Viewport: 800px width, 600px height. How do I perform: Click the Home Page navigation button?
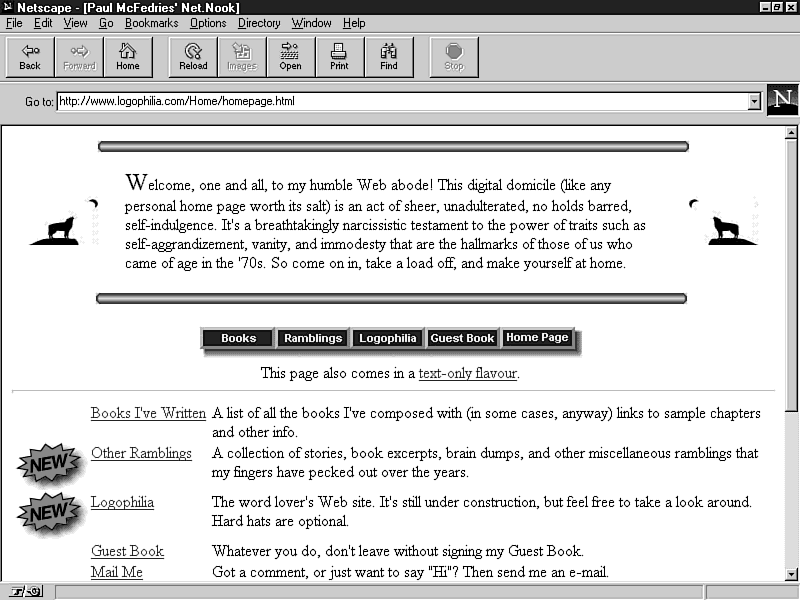(537, 338)
